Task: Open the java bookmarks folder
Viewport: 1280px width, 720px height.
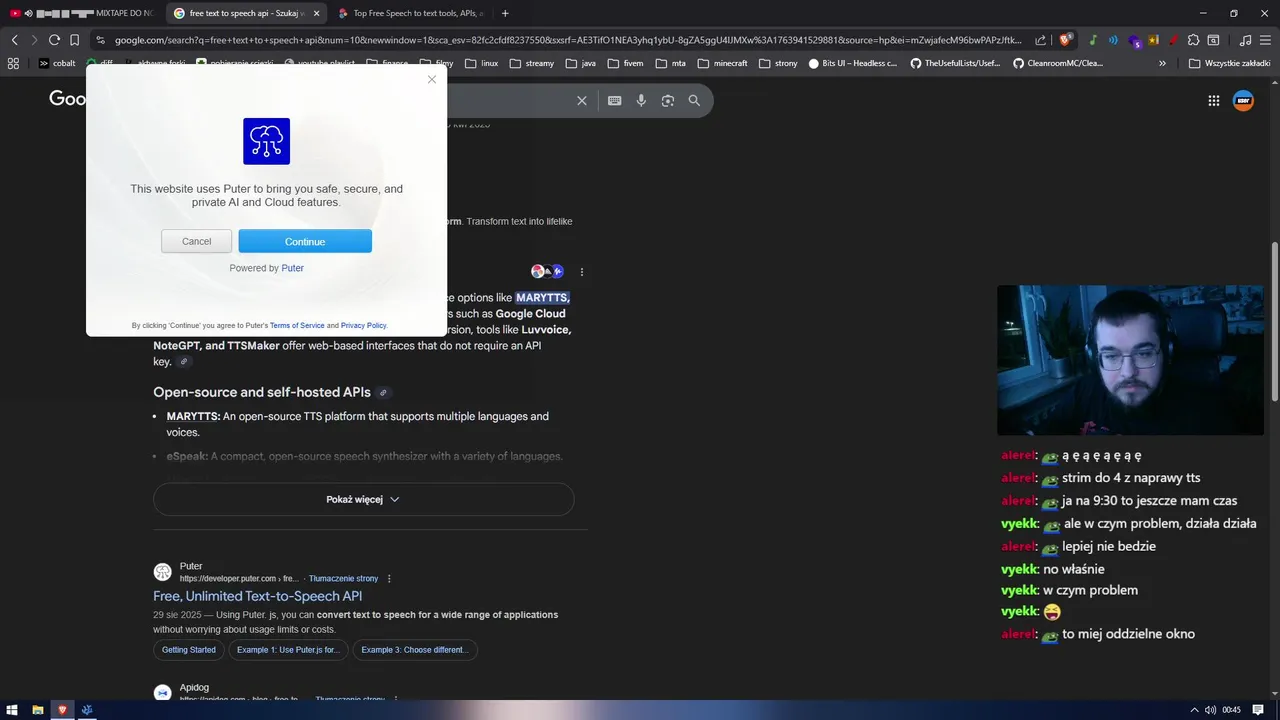Action: [x=580, y=63]
